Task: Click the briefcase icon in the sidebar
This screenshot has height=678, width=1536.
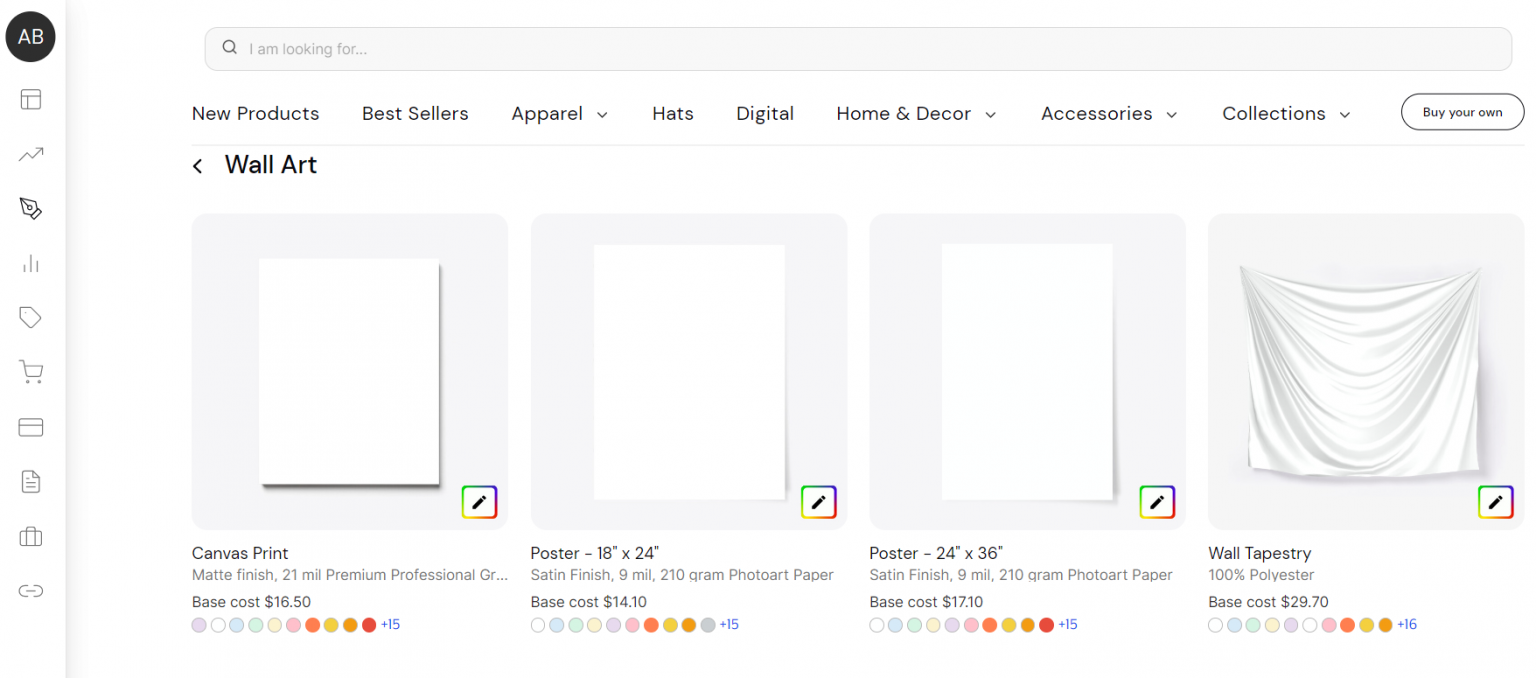Action: coord(30,537)
